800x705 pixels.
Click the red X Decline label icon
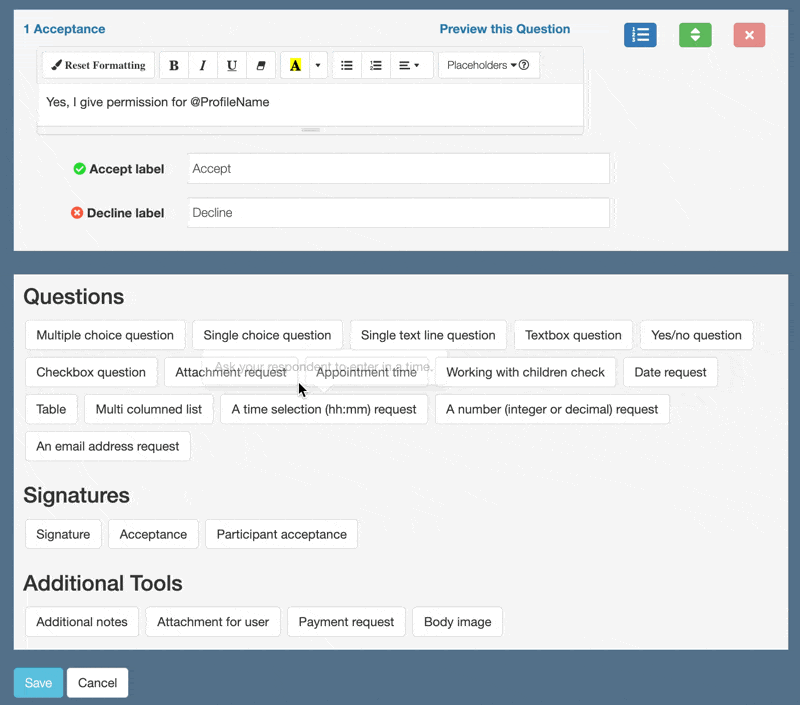point(77,213)
